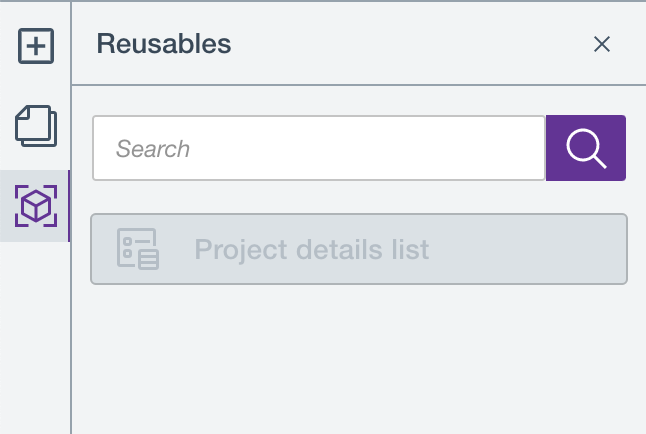Click the list icon beside Project details list

(138, 249)
